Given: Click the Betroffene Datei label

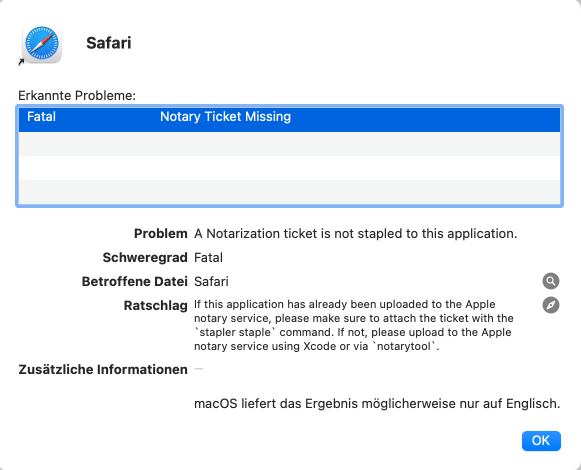Looking at the screenshot, I should coord(135,281).
